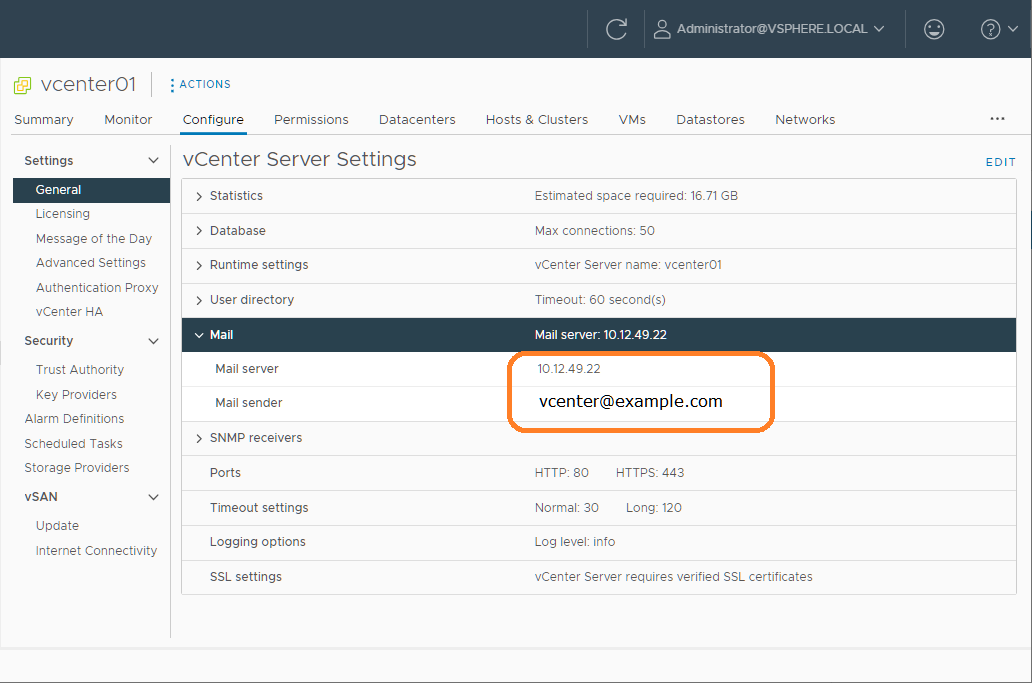Click the vCenter Server Settings heading
Image resolution: width=1032 pixels, height=683 pixels.
tap(299, 160)
